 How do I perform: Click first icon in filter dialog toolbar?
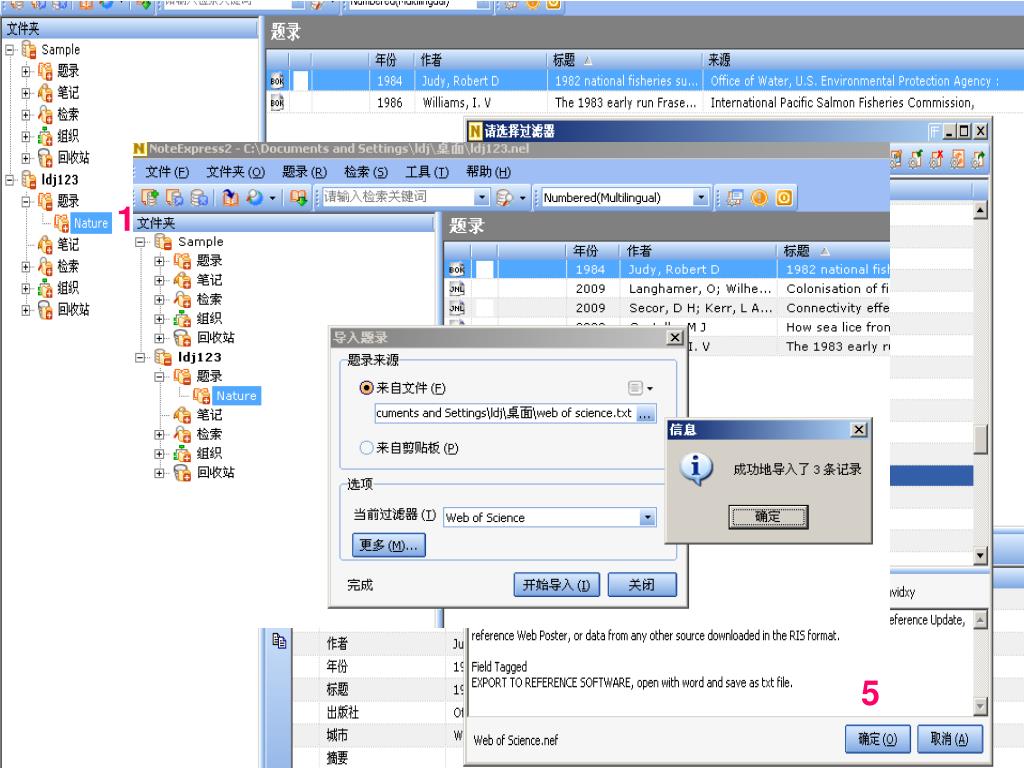point(896,159)
